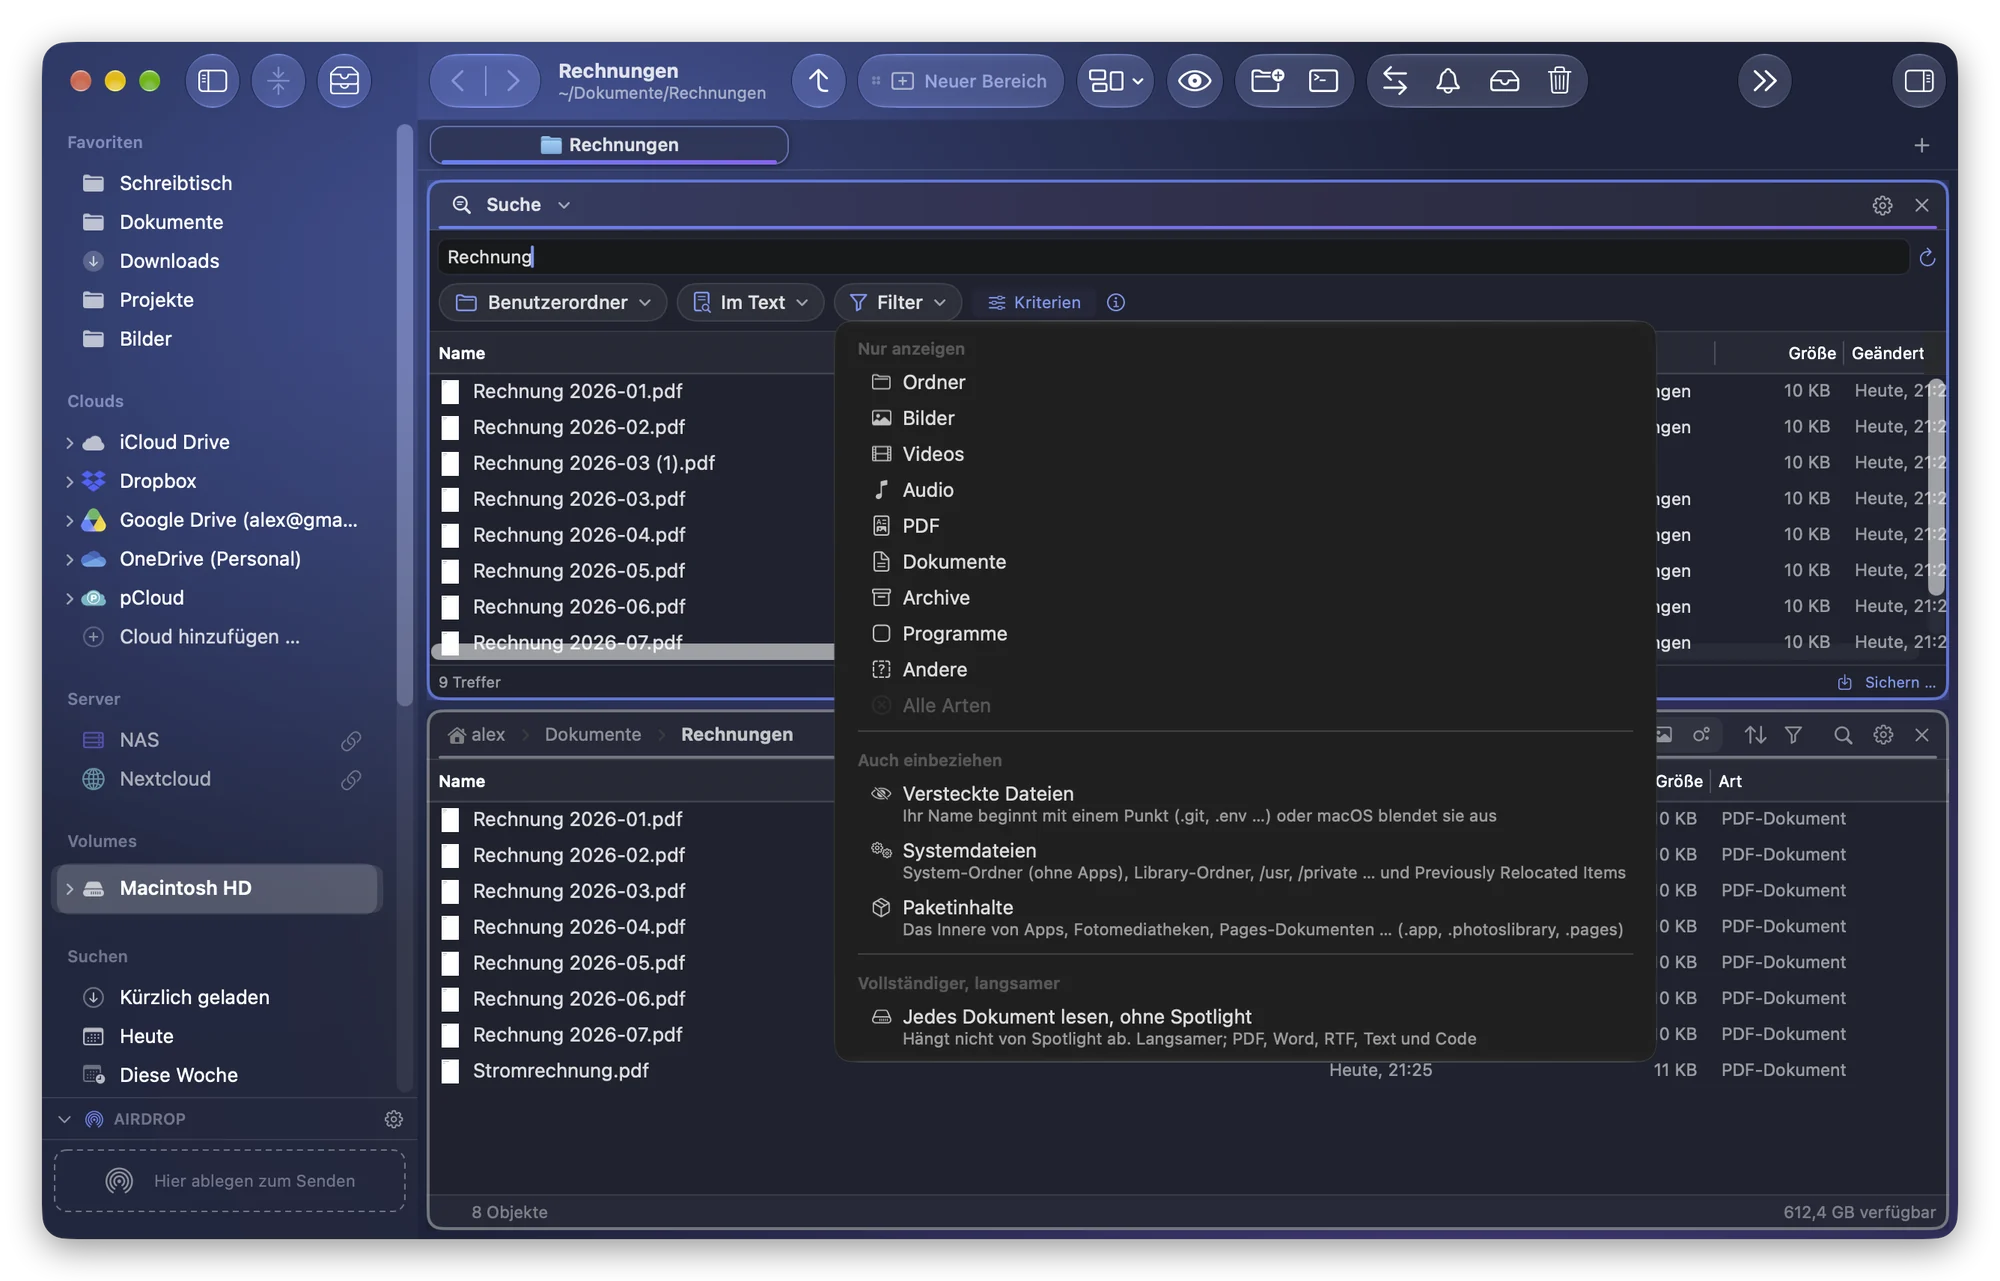Expand Dropbox in the Clouds section
The width and height of the screenshot is (2000, 1281).
[x=69, y=481]
